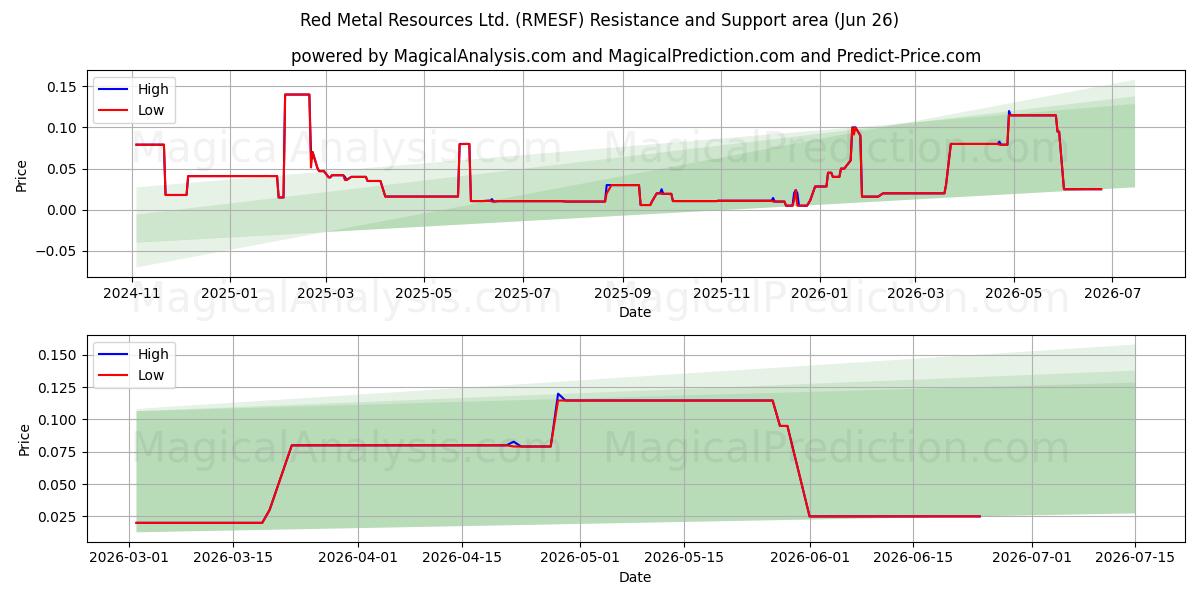Click the '2026-04-01' date tick label

(x=358, y=558)
